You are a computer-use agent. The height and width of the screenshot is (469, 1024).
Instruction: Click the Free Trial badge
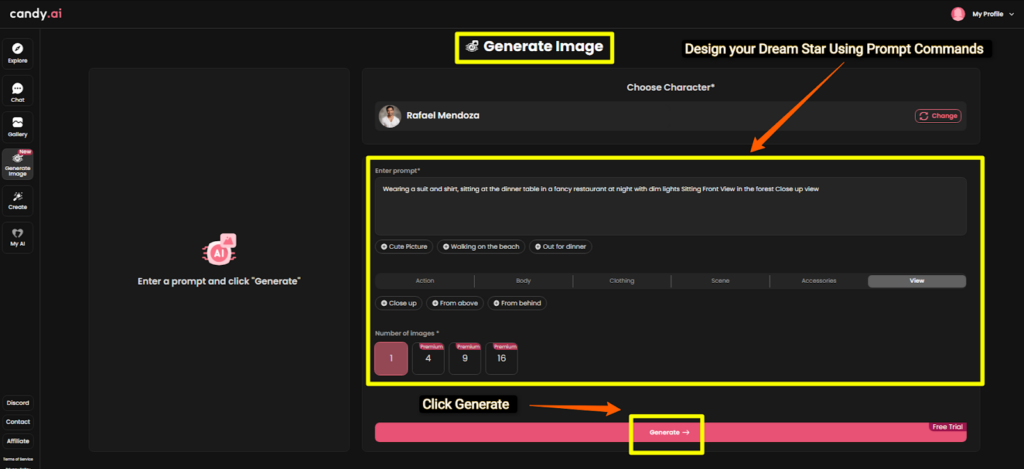tap(948, 427)
